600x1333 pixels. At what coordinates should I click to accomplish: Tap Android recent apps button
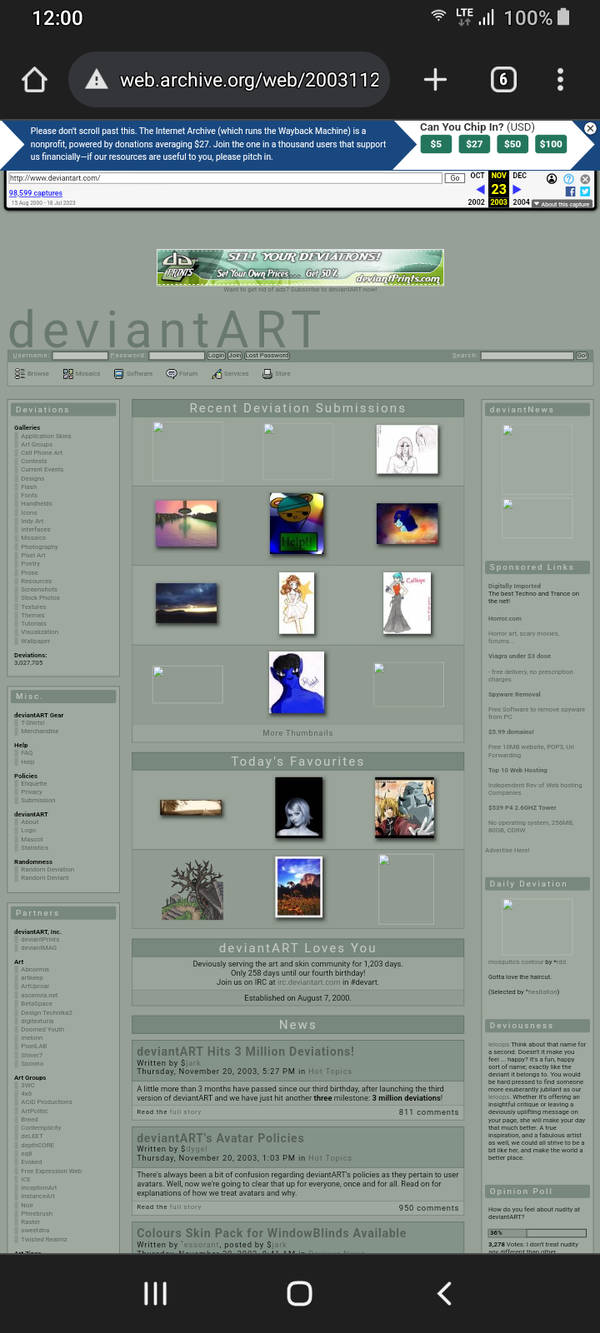click(155, 1293)
